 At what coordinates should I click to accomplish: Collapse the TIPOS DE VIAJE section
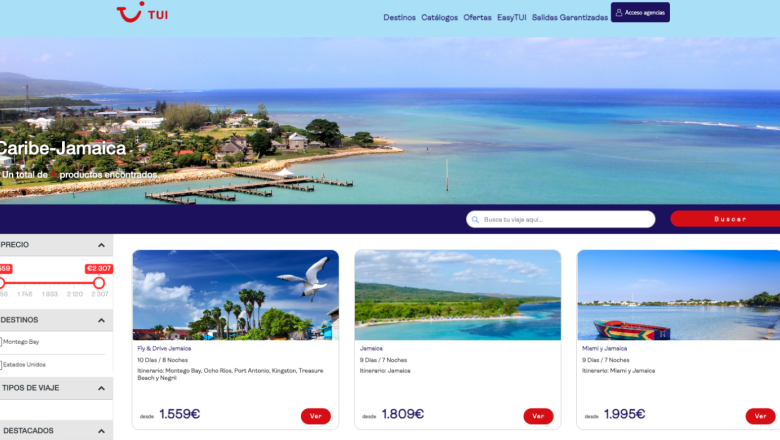(101, 388)
